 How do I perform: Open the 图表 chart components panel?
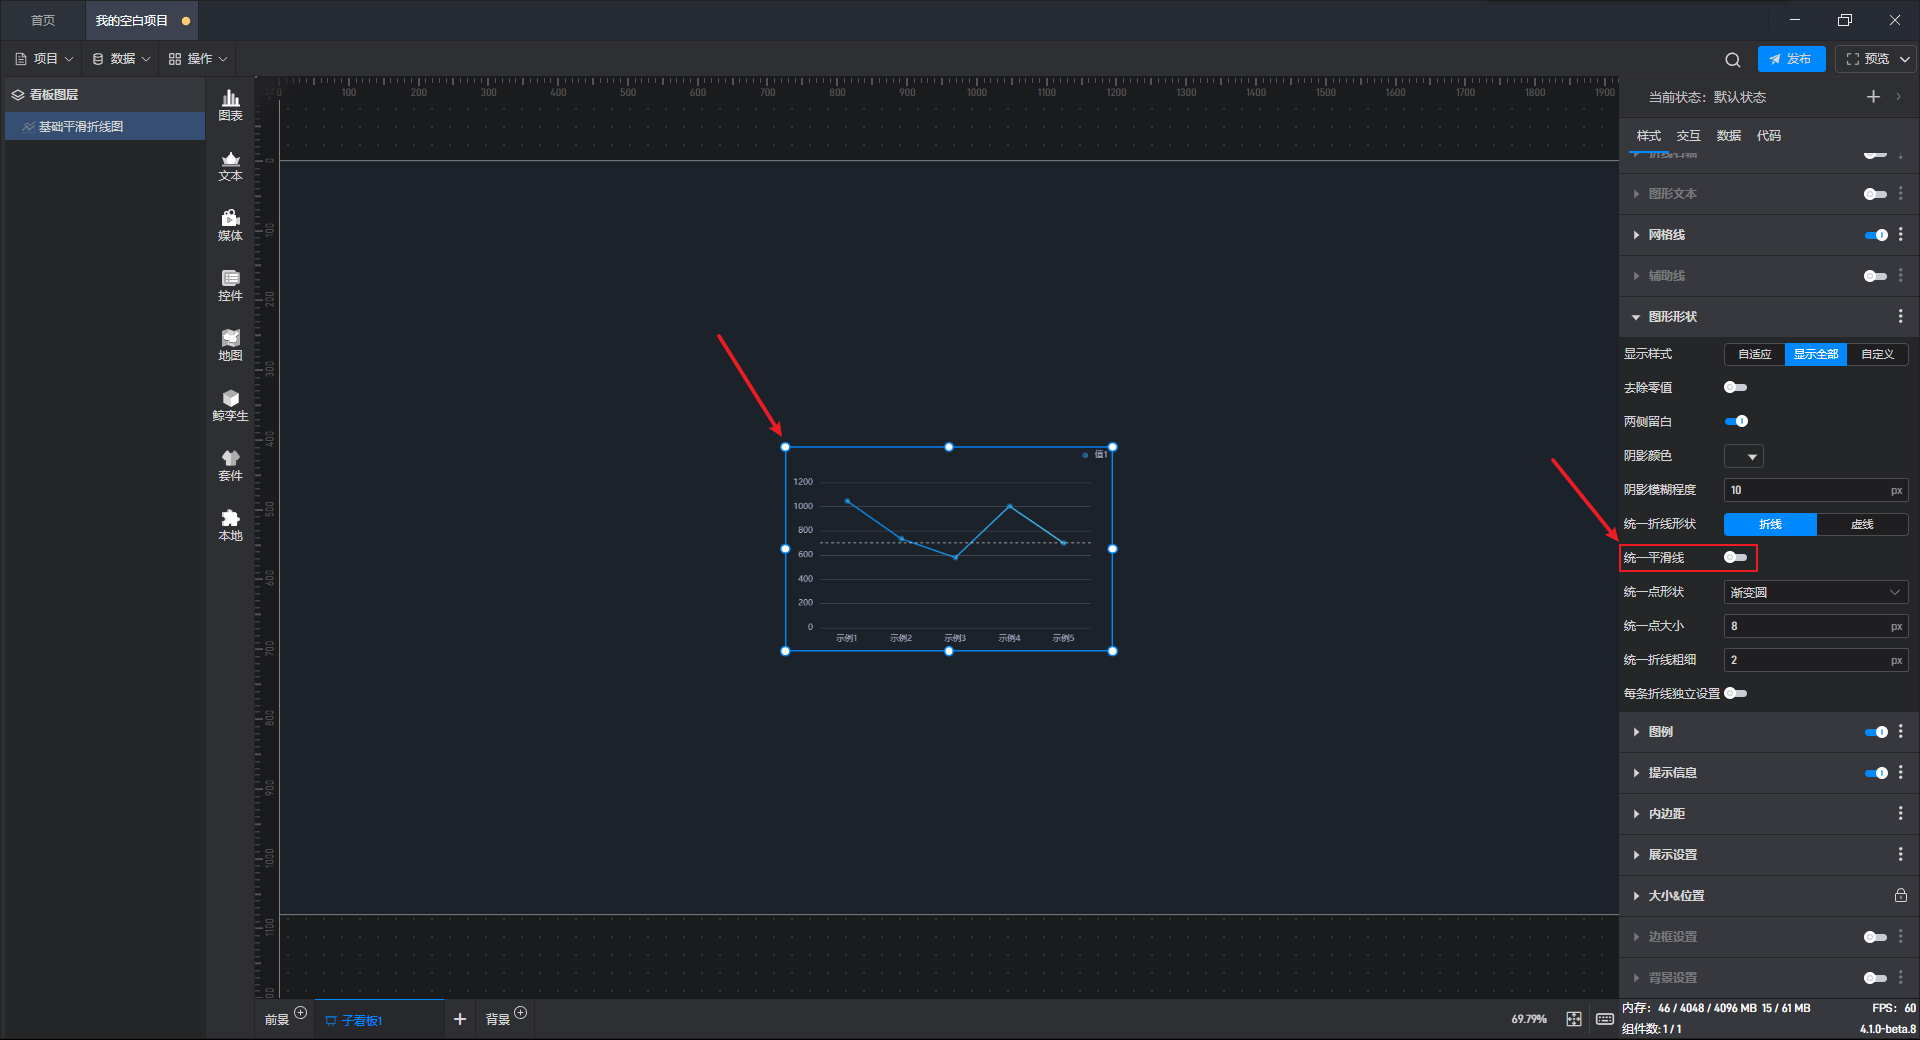(x=230, y=105)
